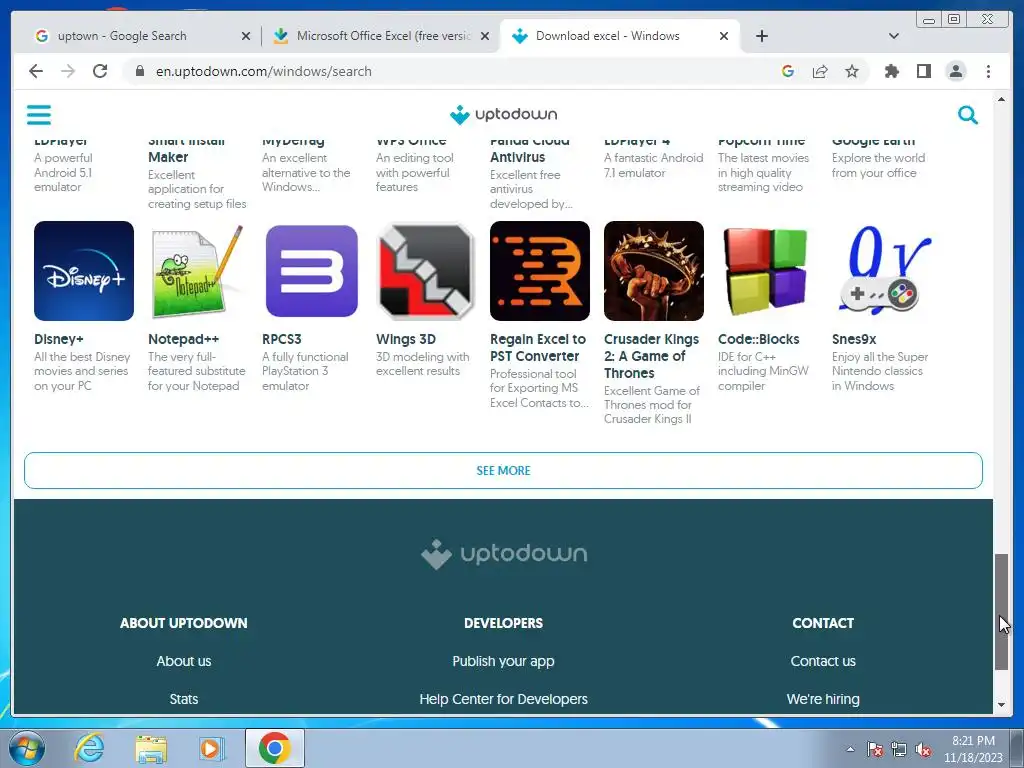Image resolution: width=1024 pixels, height=768 pixels.
Task: Click the muted volume tray icon
Action: (x=923, y=750)
